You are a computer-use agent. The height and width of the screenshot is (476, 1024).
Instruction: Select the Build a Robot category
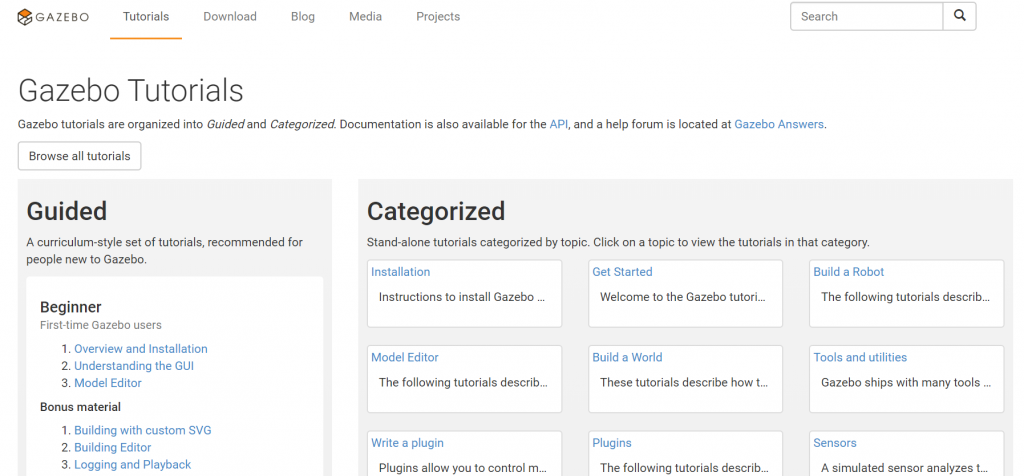coord(848,272)
